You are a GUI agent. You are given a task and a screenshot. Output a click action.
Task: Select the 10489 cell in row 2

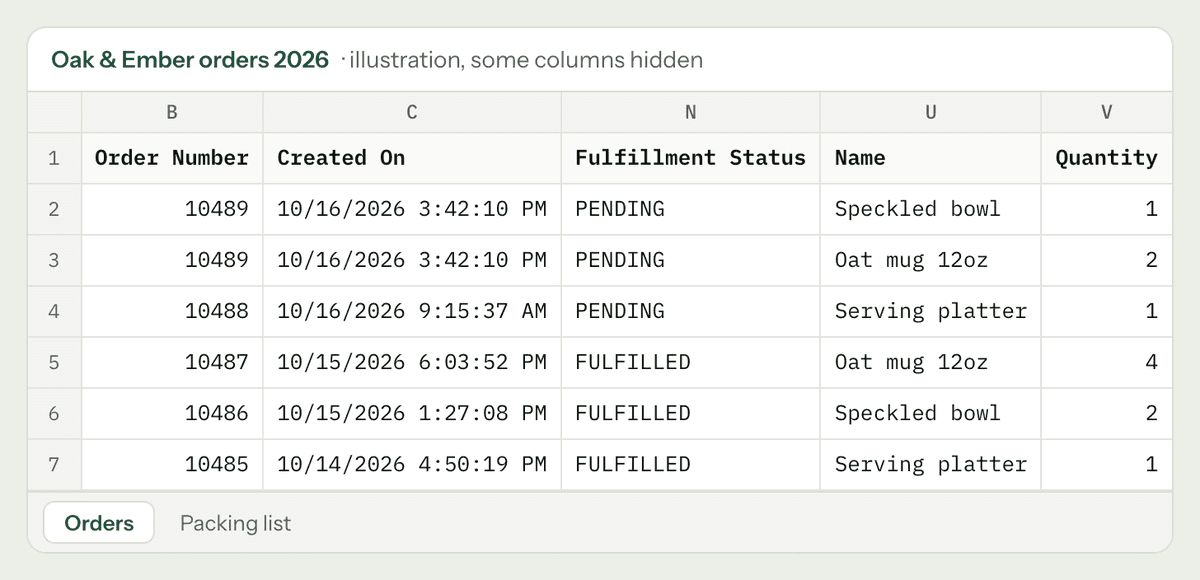point(172,209)
